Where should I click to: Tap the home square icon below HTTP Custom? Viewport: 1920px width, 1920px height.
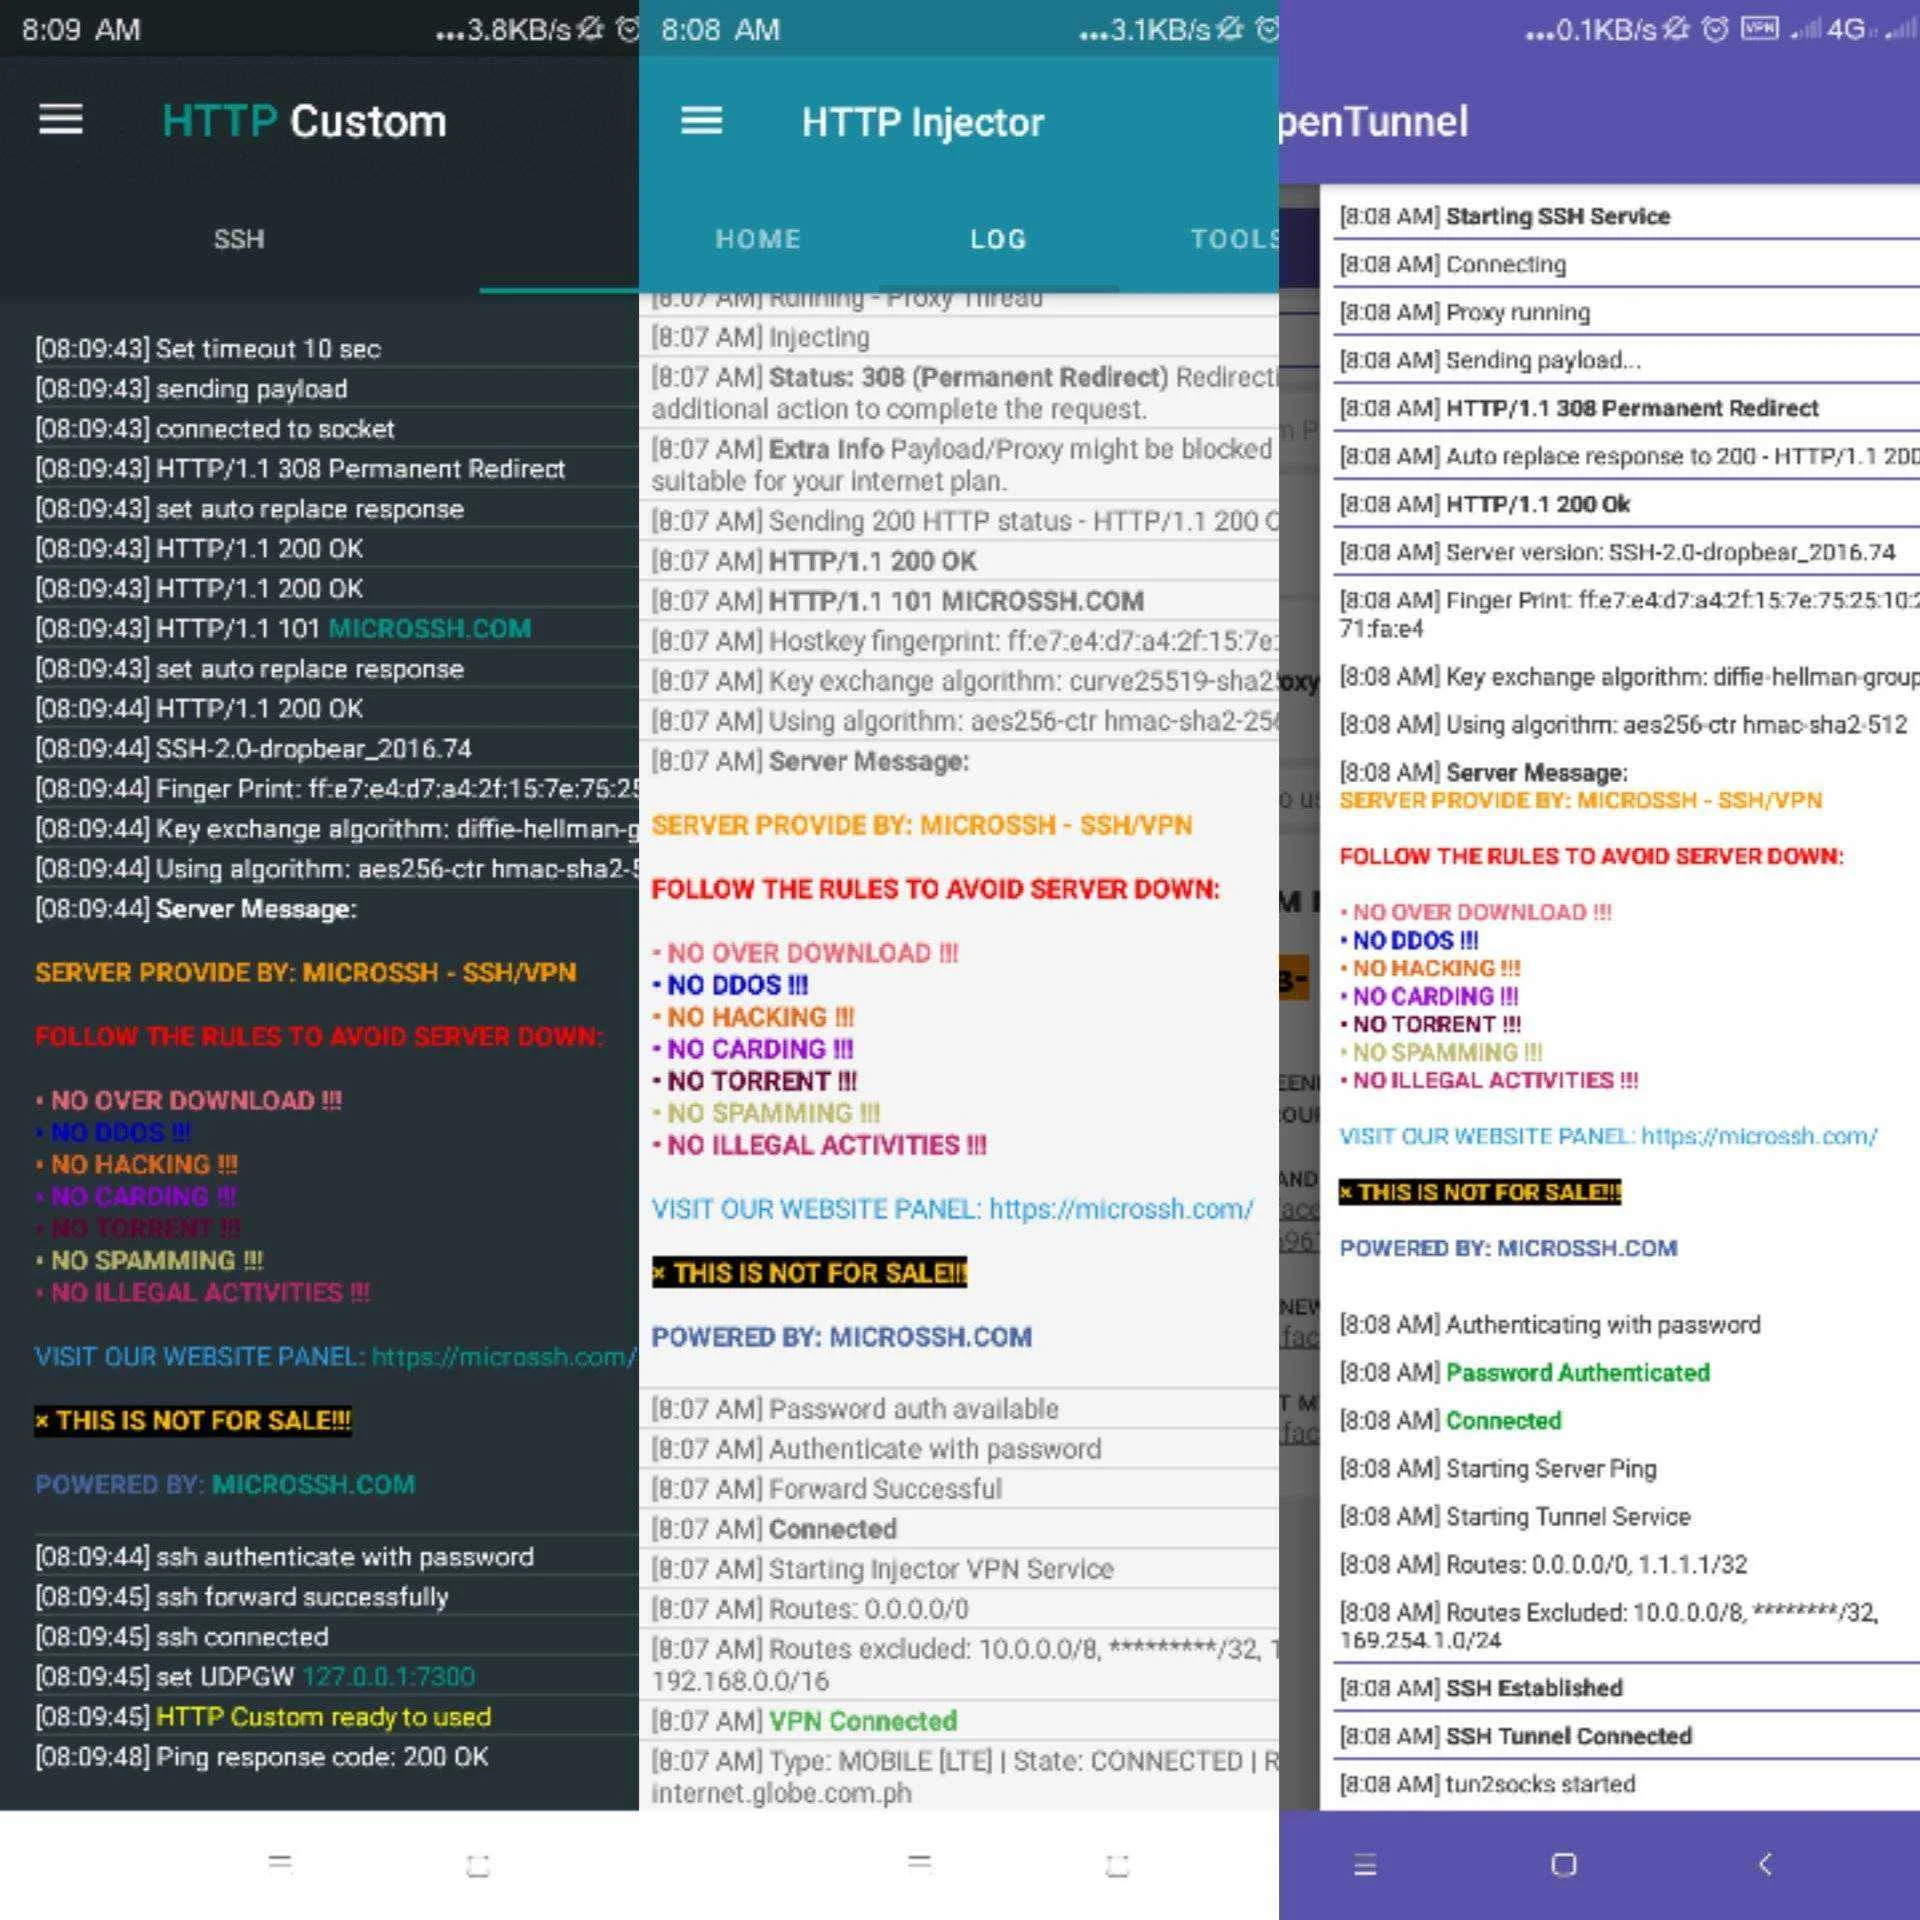478,1865
